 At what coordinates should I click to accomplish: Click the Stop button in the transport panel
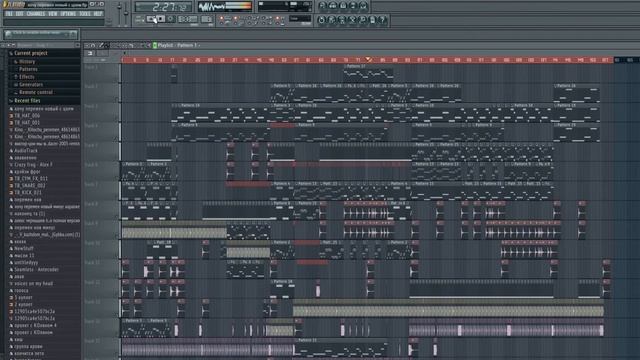[x=161, y=19]
